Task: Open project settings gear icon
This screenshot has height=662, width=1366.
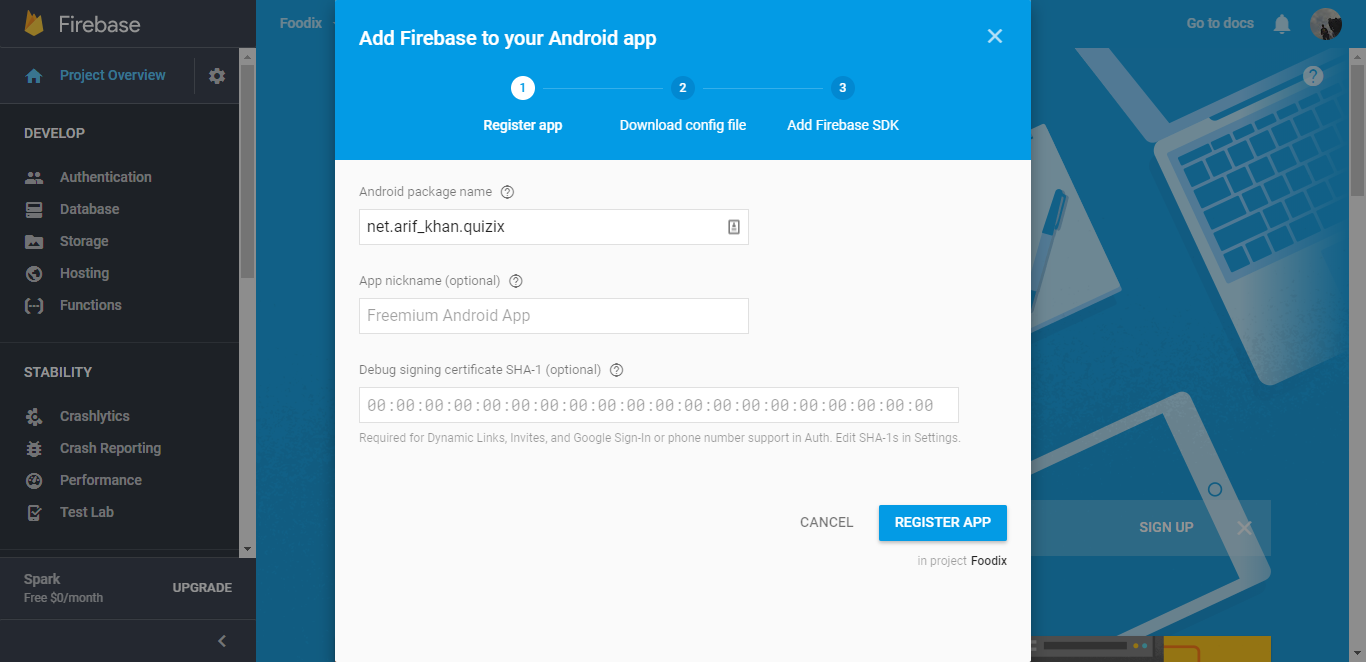Action: point(217,76)
